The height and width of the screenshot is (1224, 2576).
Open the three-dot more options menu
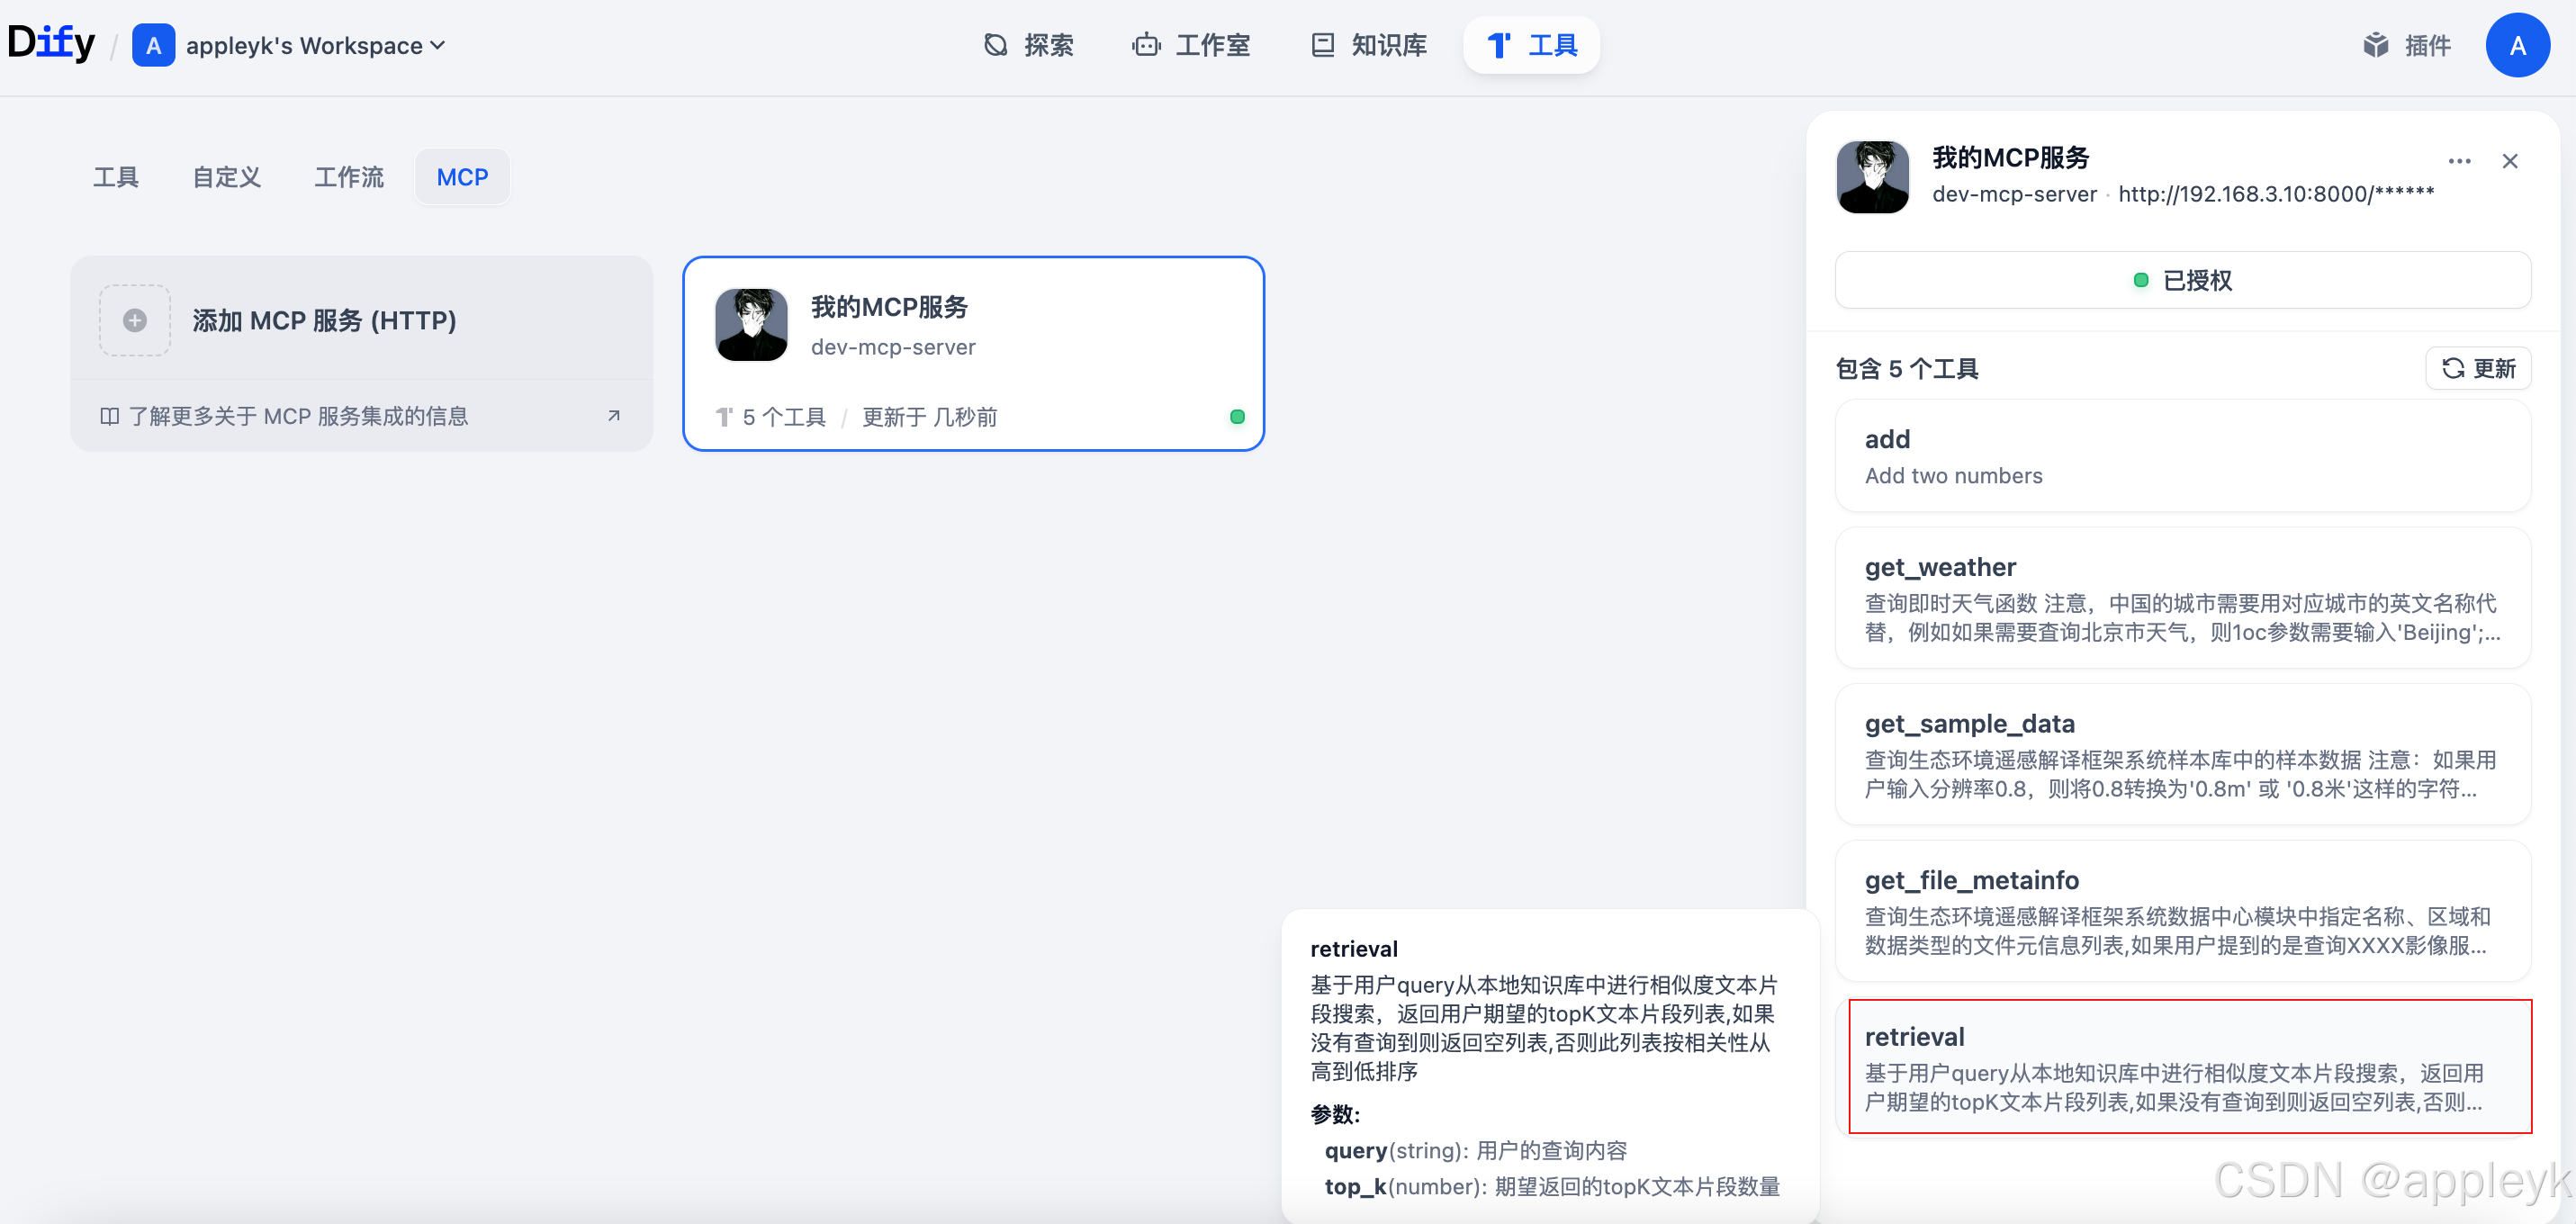click(x=2459, y=161)
